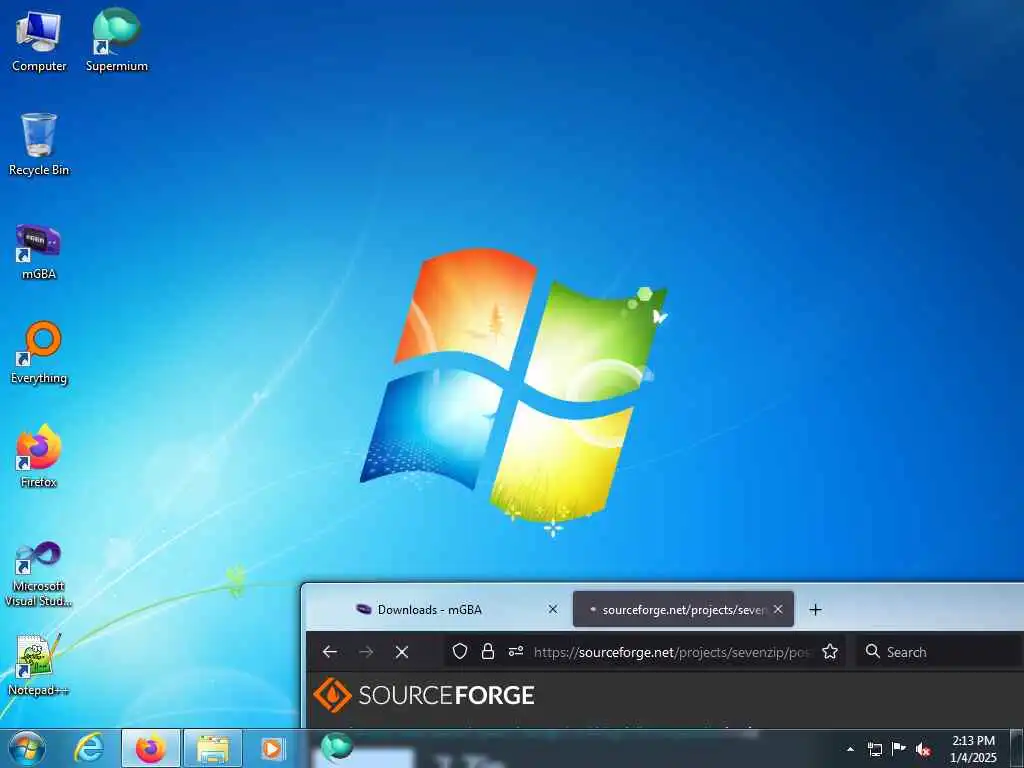Viewport: 1024px width, 768px height.
Task: Open the clock showing 2:13 PM
Action: pos(973,749)
